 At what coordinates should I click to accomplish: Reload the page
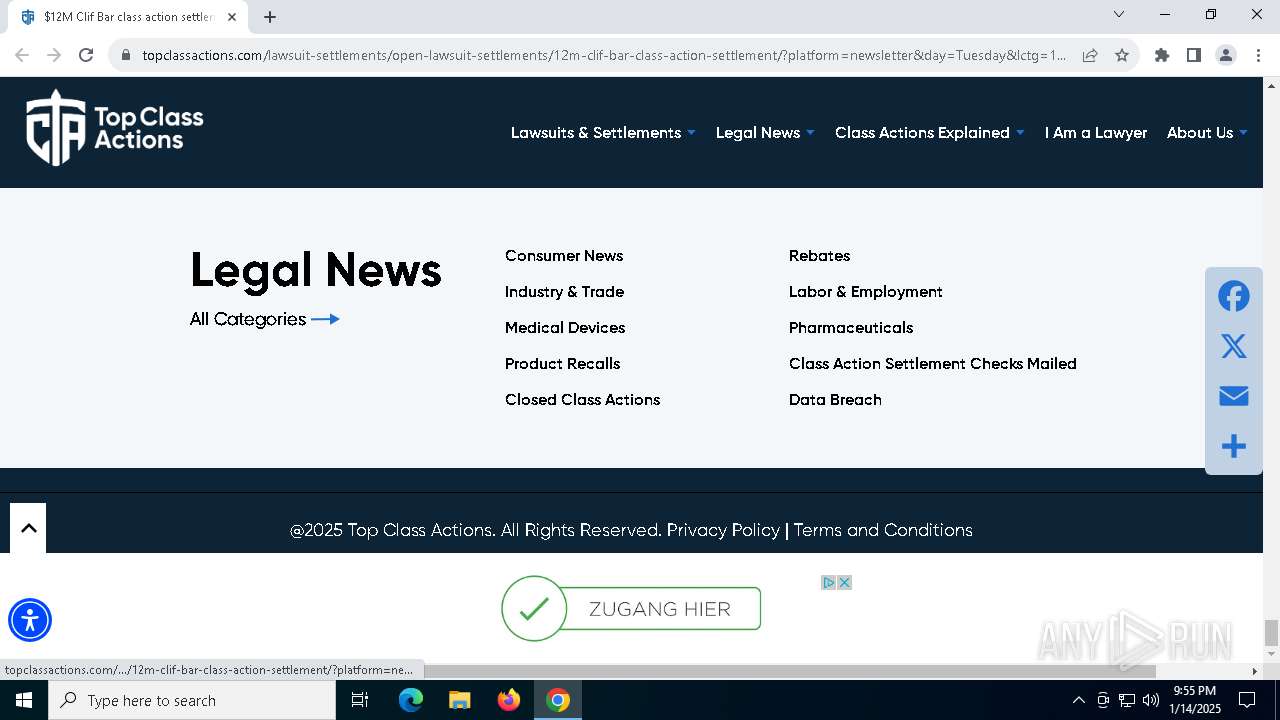click(86, 55)
